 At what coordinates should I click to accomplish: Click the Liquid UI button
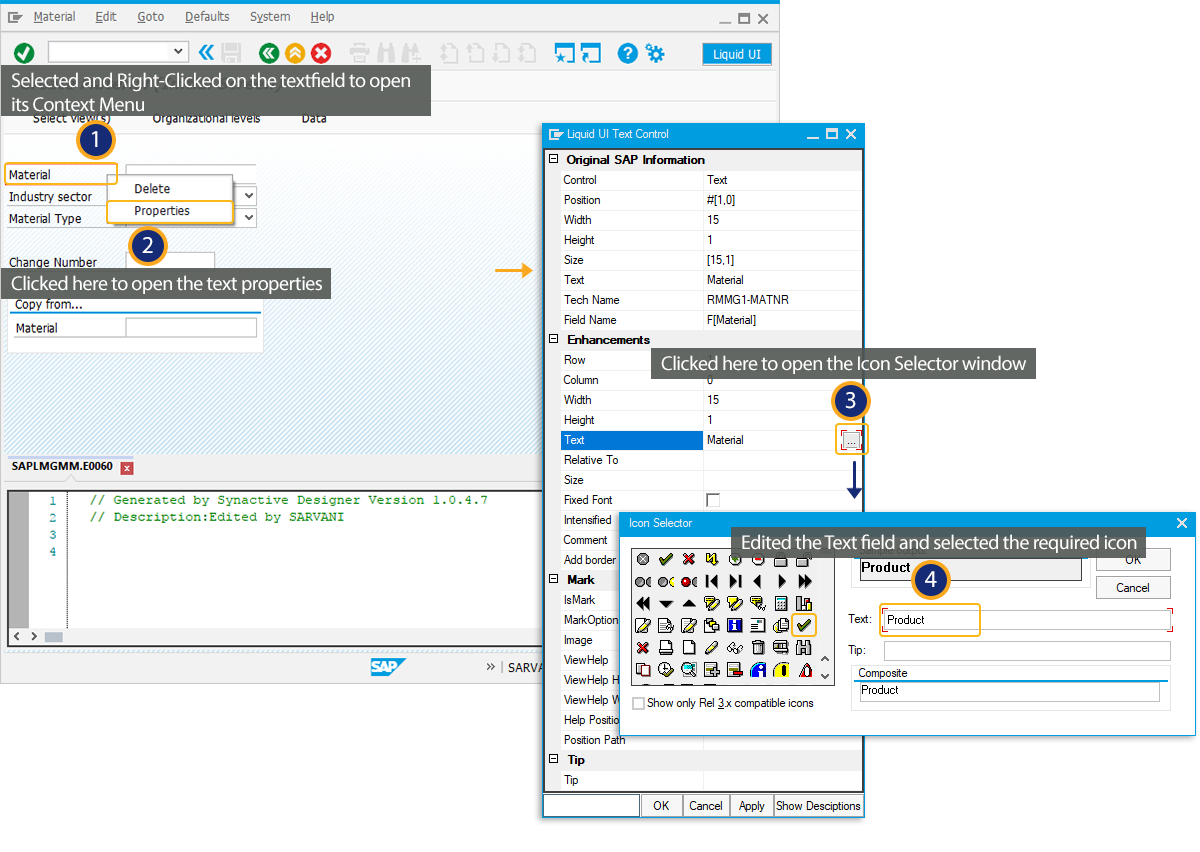pyautogui.click(x=737, y=54)
